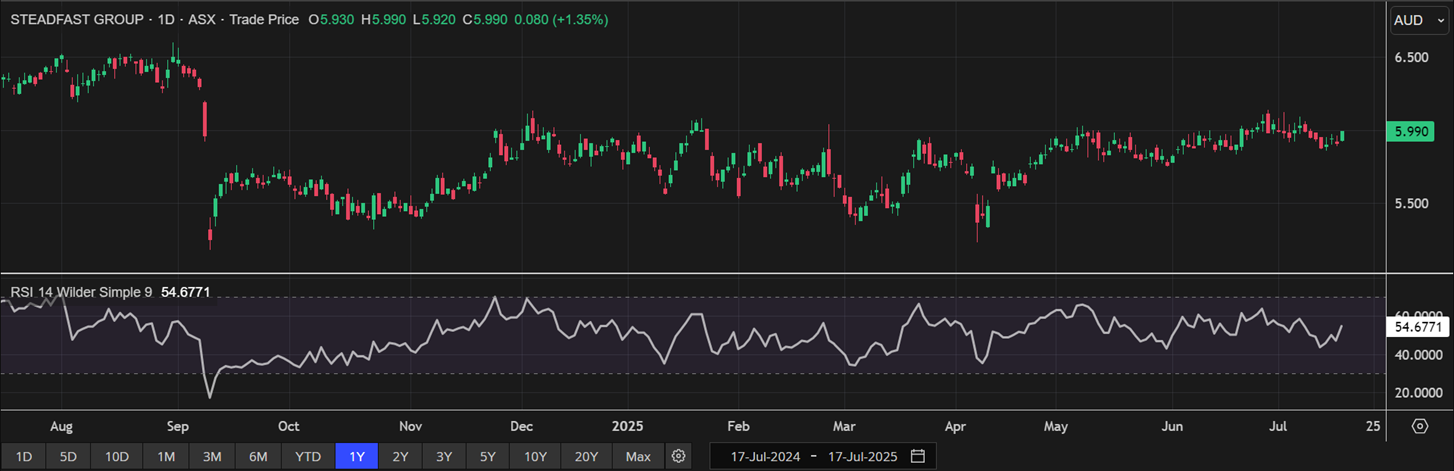Click the RSI 14 Wilder indicator label
The height and width of the screenshot is (471, 1454).
point(81,292)
